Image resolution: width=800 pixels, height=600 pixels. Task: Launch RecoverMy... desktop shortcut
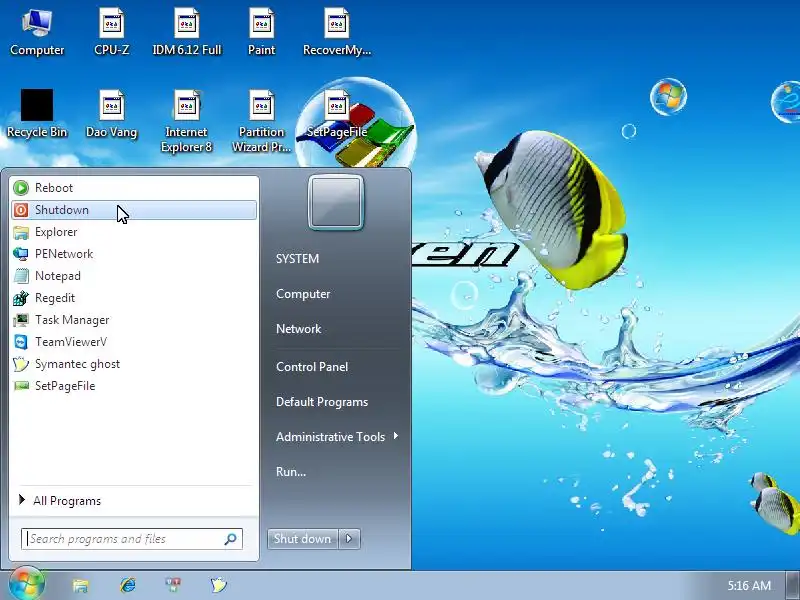pos(337,32)
